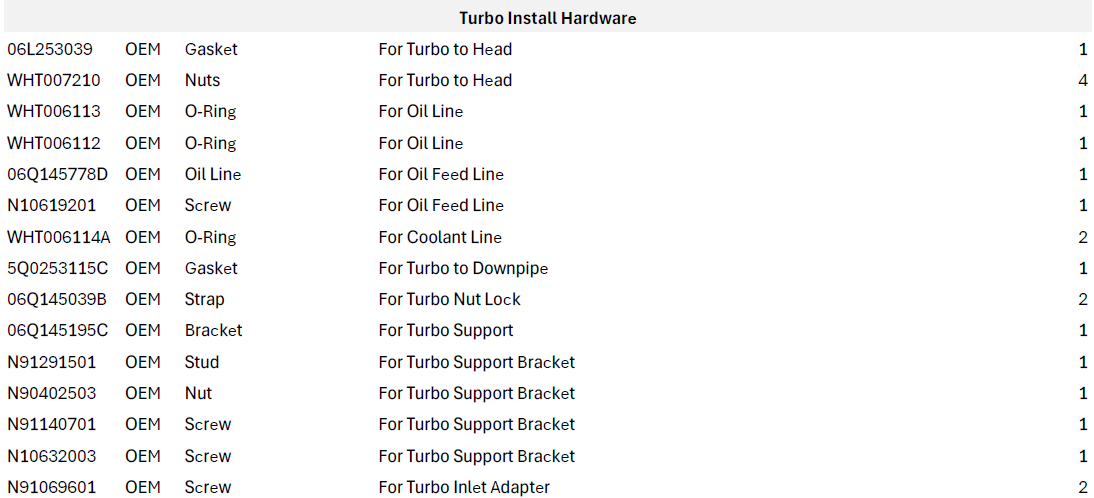Click the Stud description cell
The height and width of the screenshot is (498, 1094).
pyautogui.click(x=202, y=362)
